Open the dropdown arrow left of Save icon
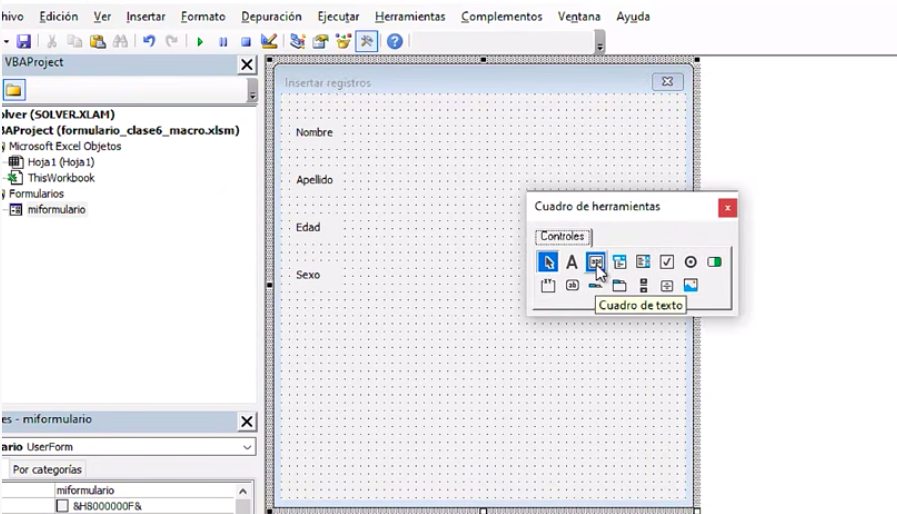The height and width of the screenshot is (514, 897). click(6, 41)
